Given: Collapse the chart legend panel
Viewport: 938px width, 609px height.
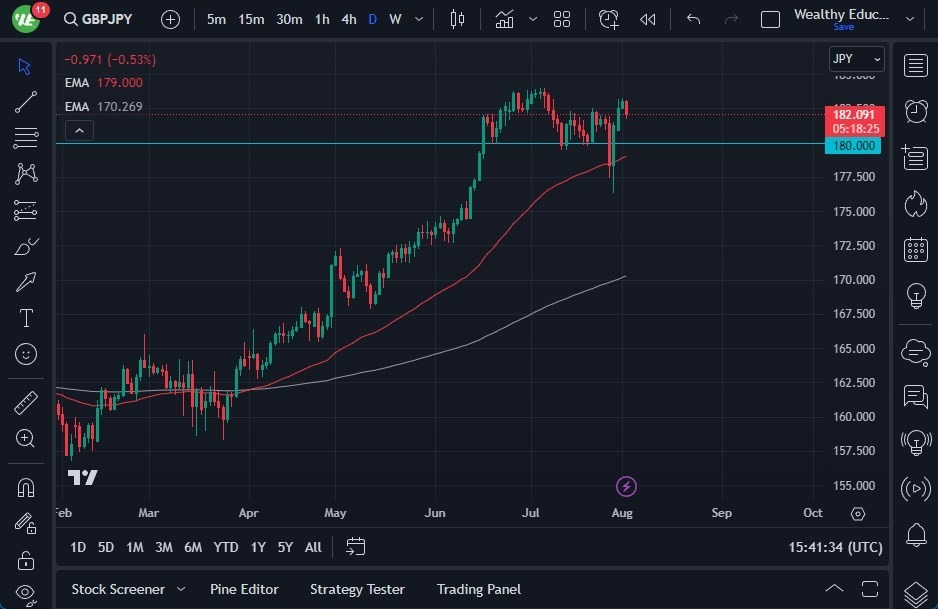Looking at the screenshot, I should pos(79,130).
